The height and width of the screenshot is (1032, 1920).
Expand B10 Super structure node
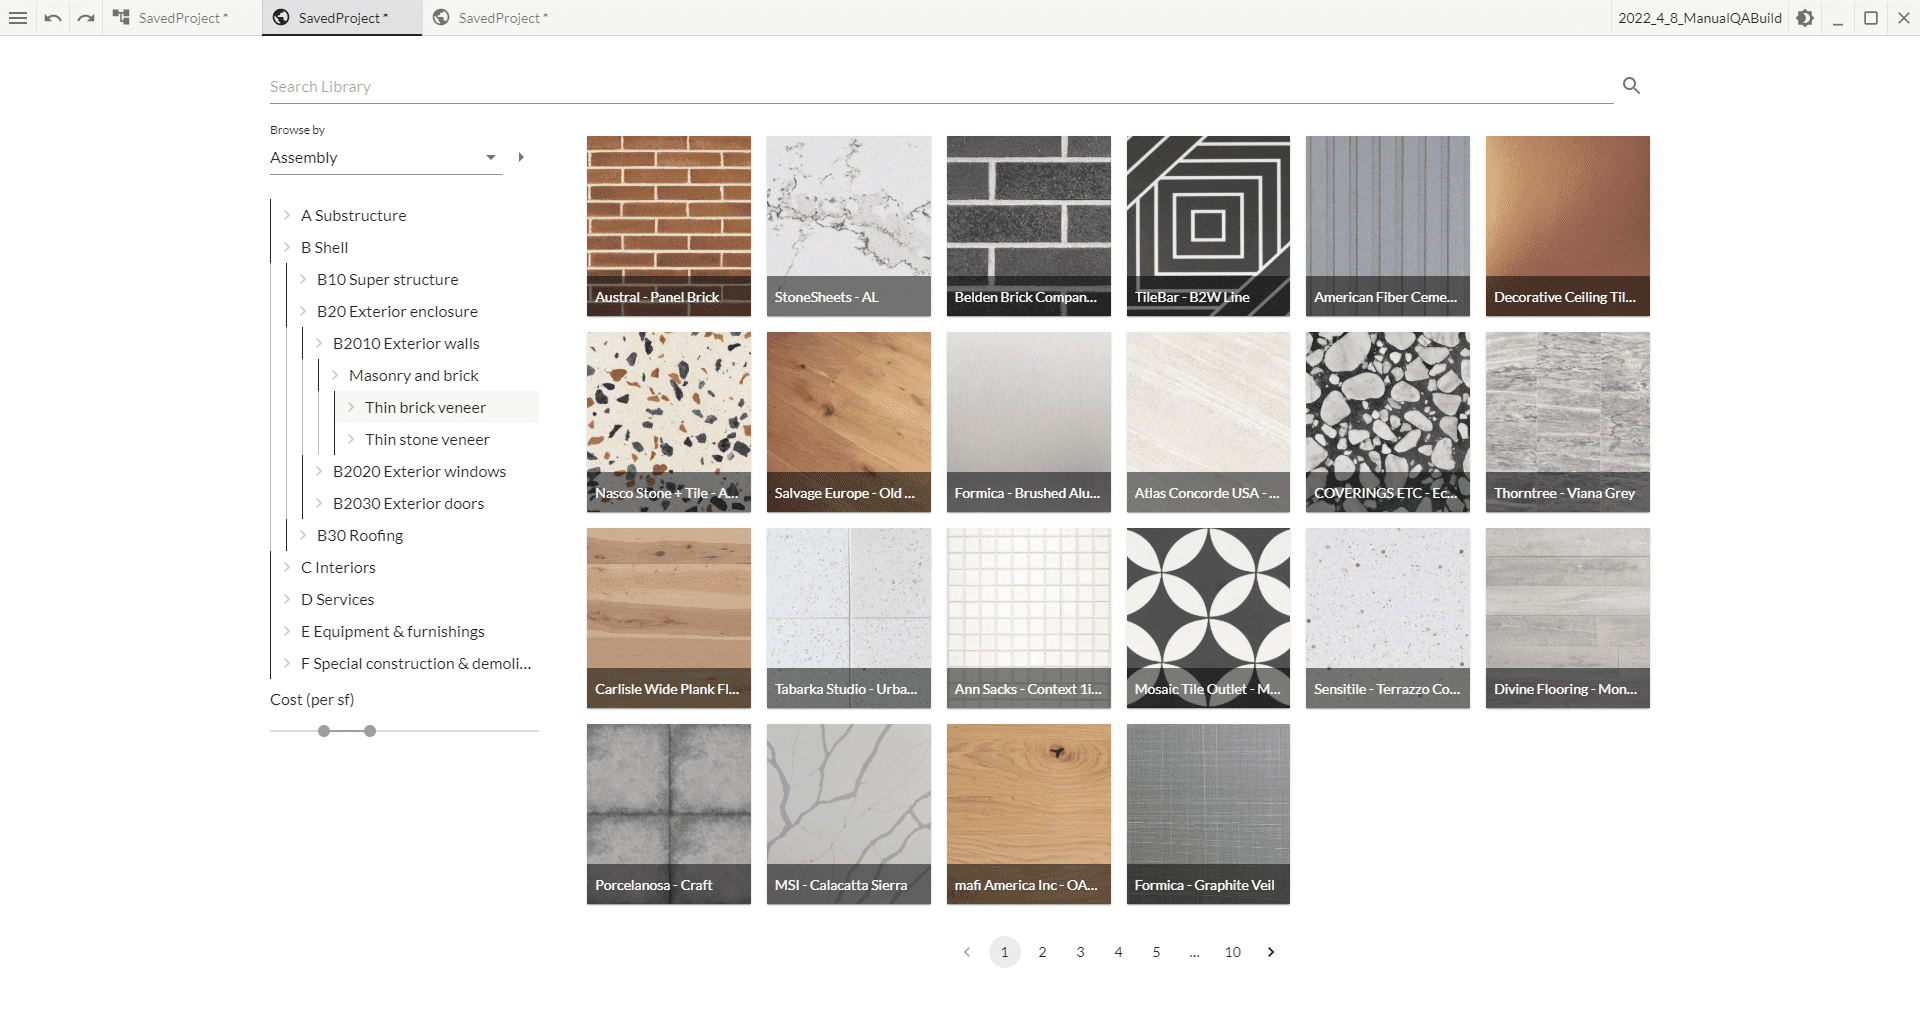(303, 279)
